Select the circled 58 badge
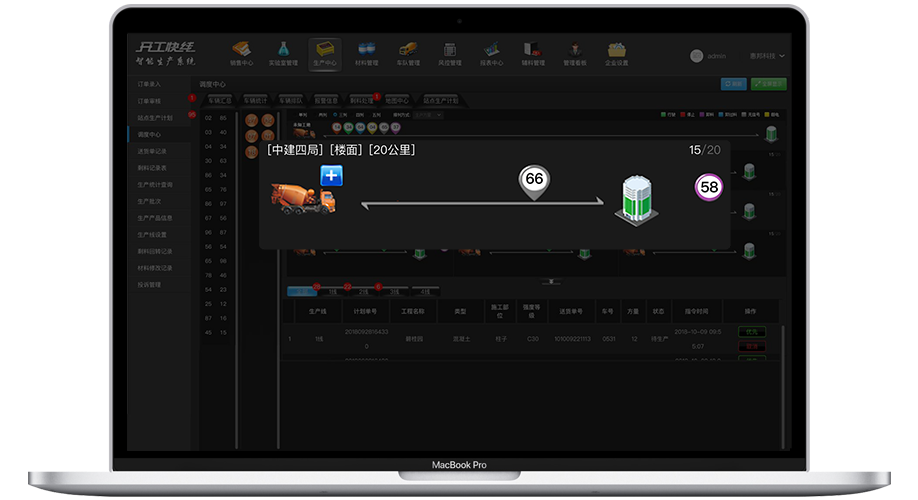 click(709, 187)
